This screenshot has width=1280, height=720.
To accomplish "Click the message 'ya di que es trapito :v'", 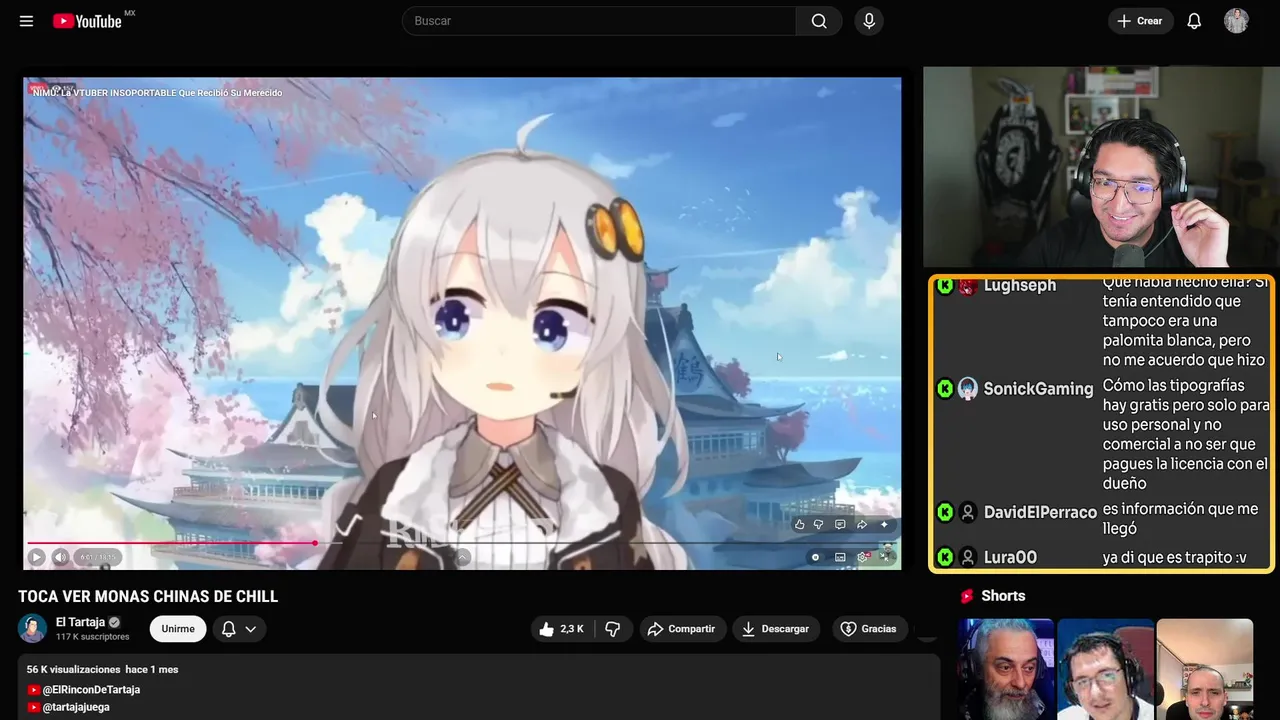I will [x=1174, y=557].
